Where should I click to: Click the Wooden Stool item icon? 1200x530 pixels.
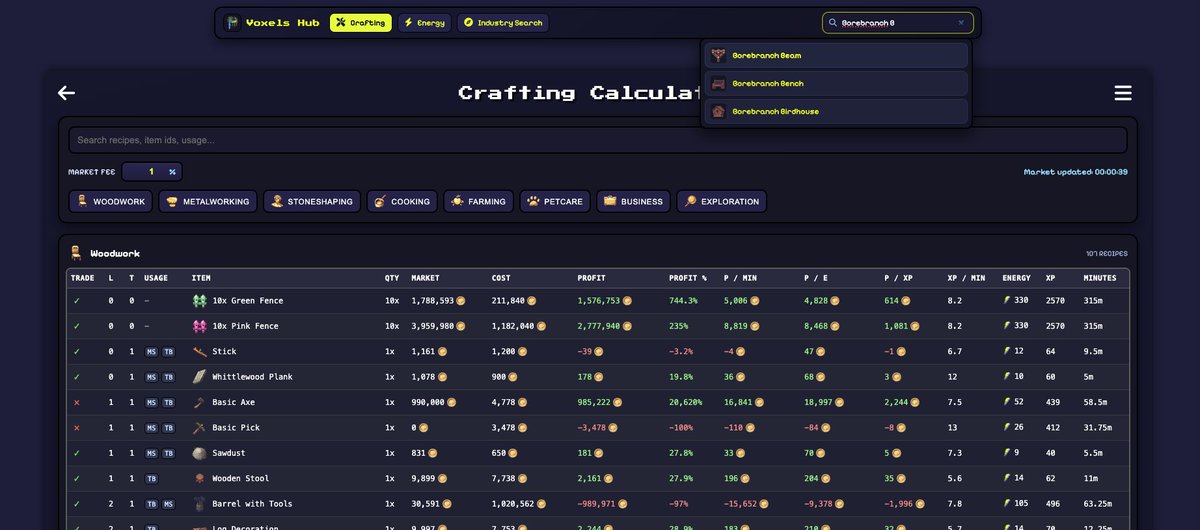pos(199,478)
